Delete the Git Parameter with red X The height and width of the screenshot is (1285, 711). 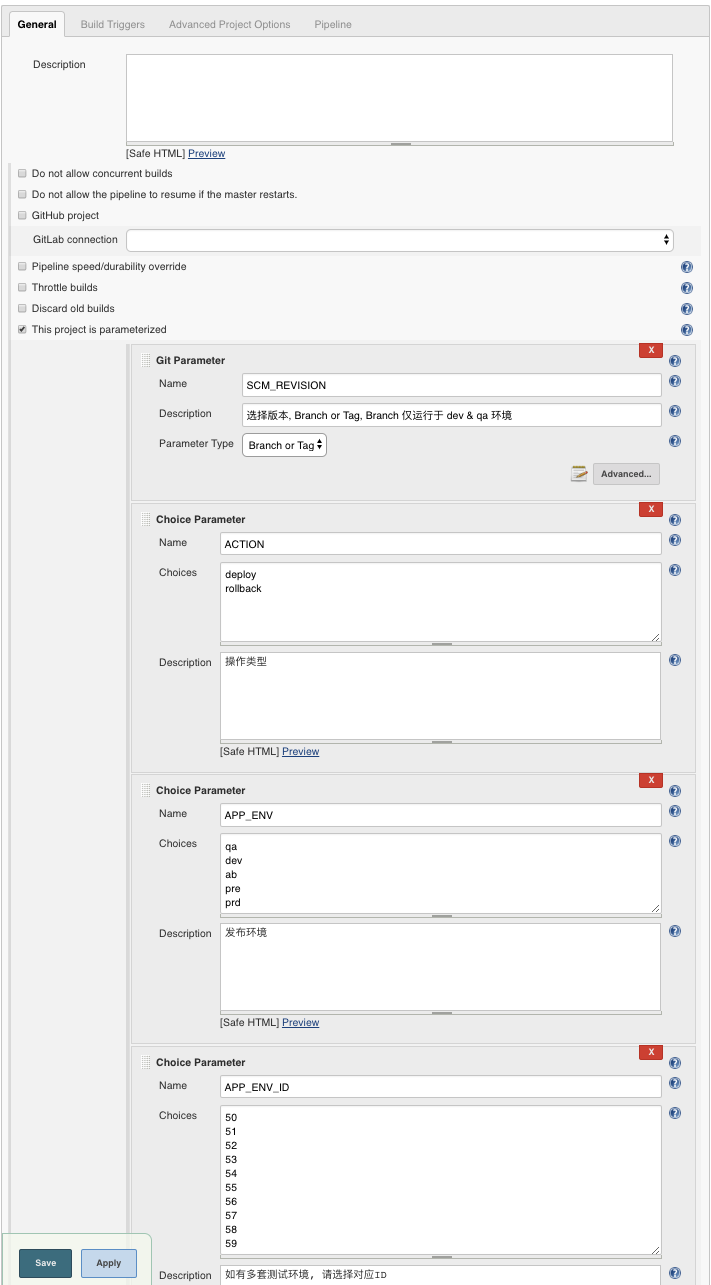click(x=651, y=350)
